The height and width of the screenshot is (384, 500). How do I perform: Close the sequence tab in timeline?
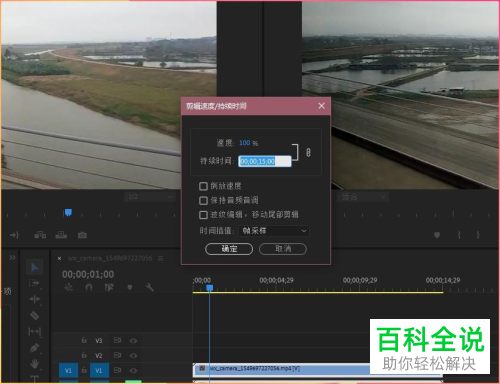[x=59, y=258]
